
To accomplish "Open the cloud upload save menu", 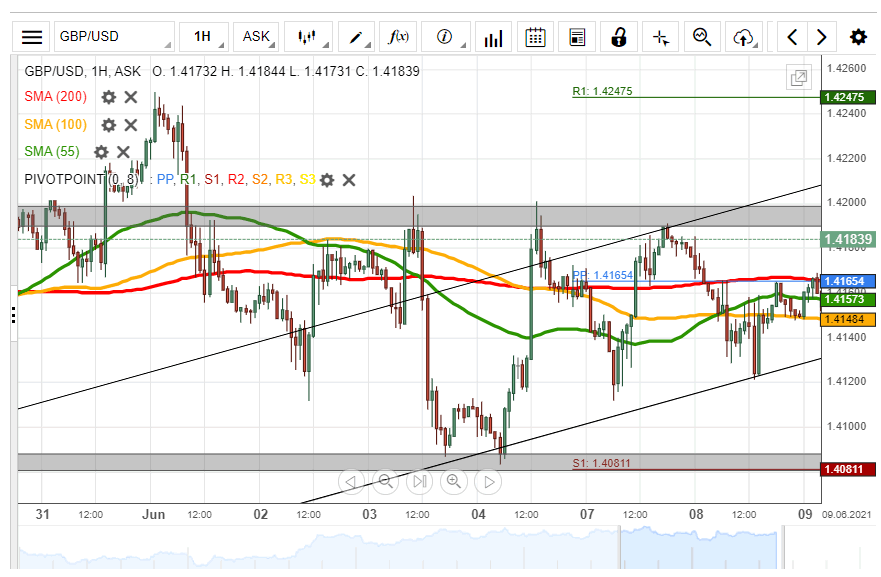I will point(744,37).
